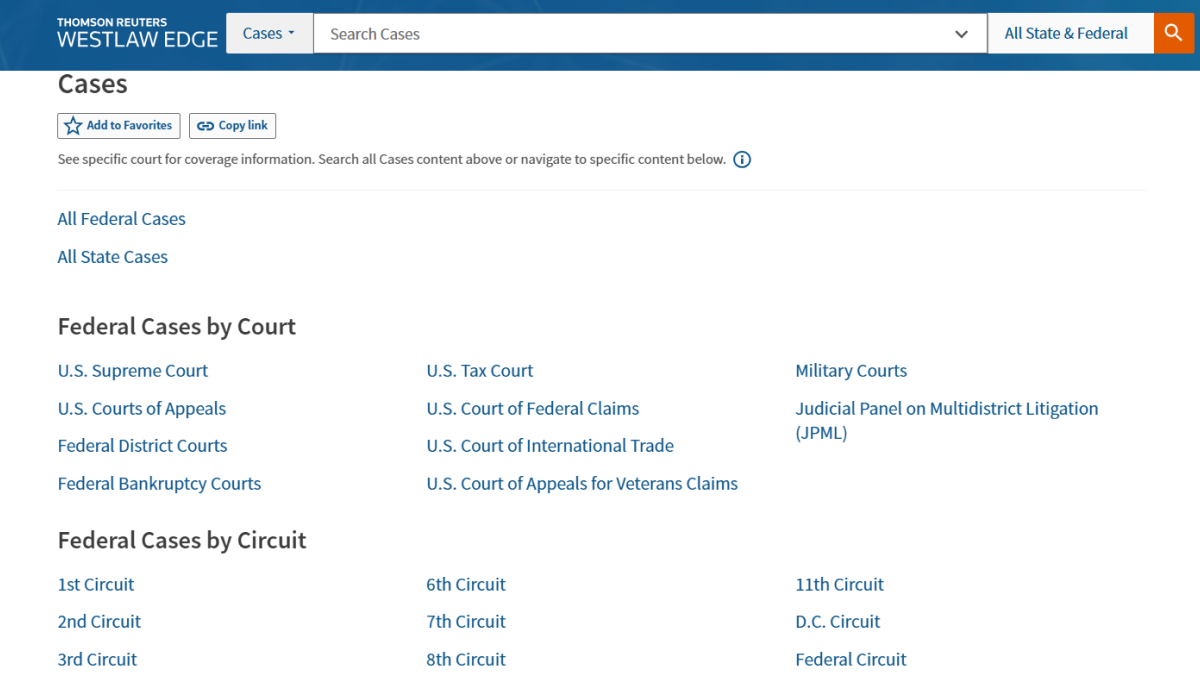The image size is (1200, 676).
Task: Open U.S. Court of International Trade
Action: click(x=550, y=446)
